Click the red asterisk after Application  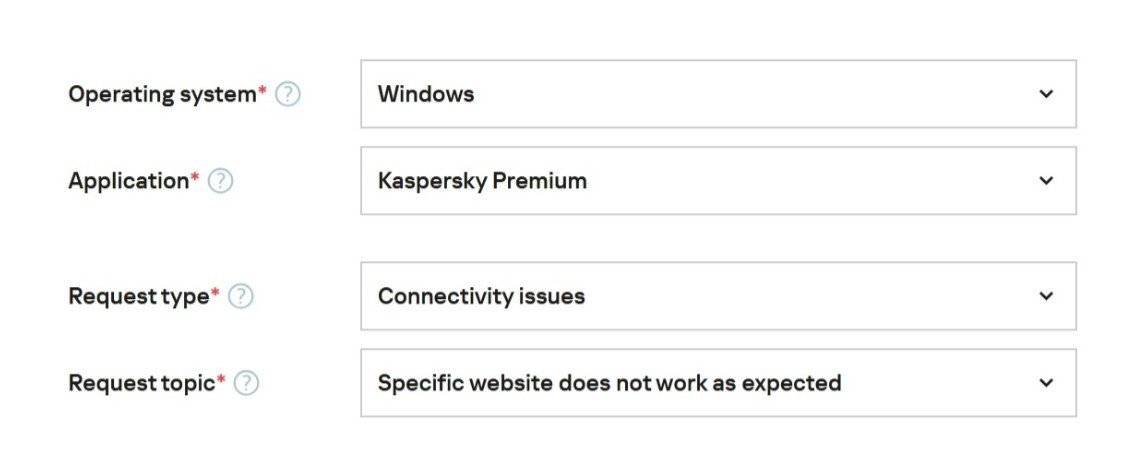(195, 177)
